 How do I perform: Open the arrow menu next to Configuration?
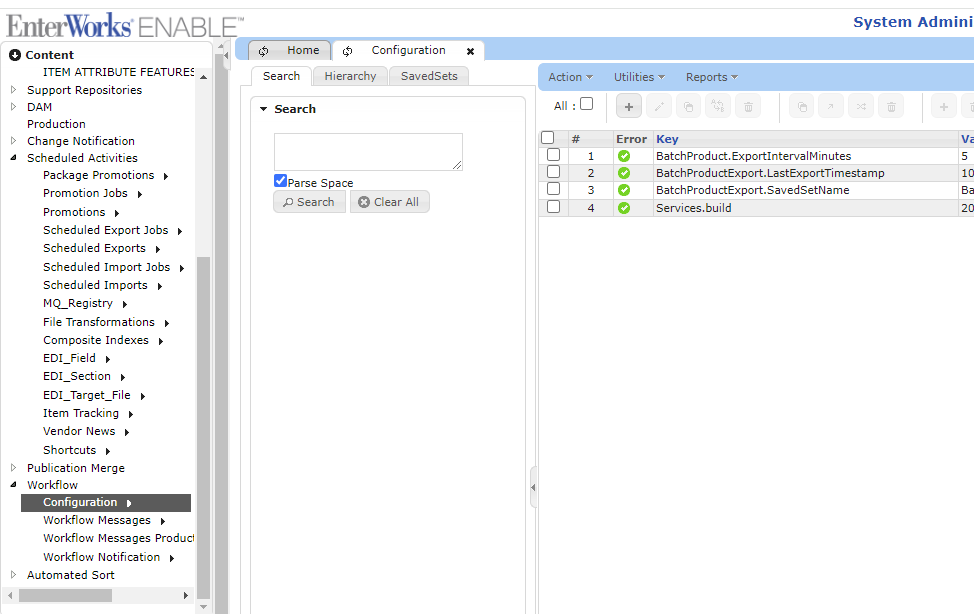click(x=129, y=503)
